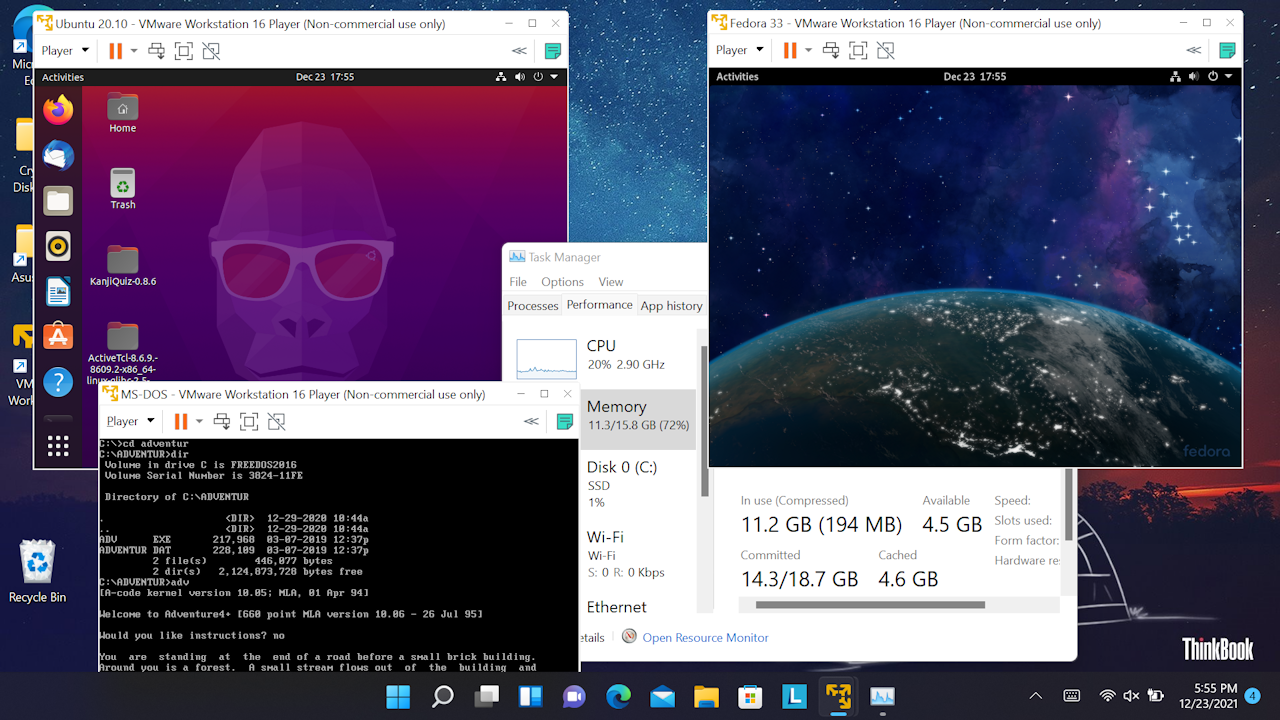Suspend the MS-DOS virtual machine
This screenshot has height=720, width=1280.
click(x=181, y=421)
